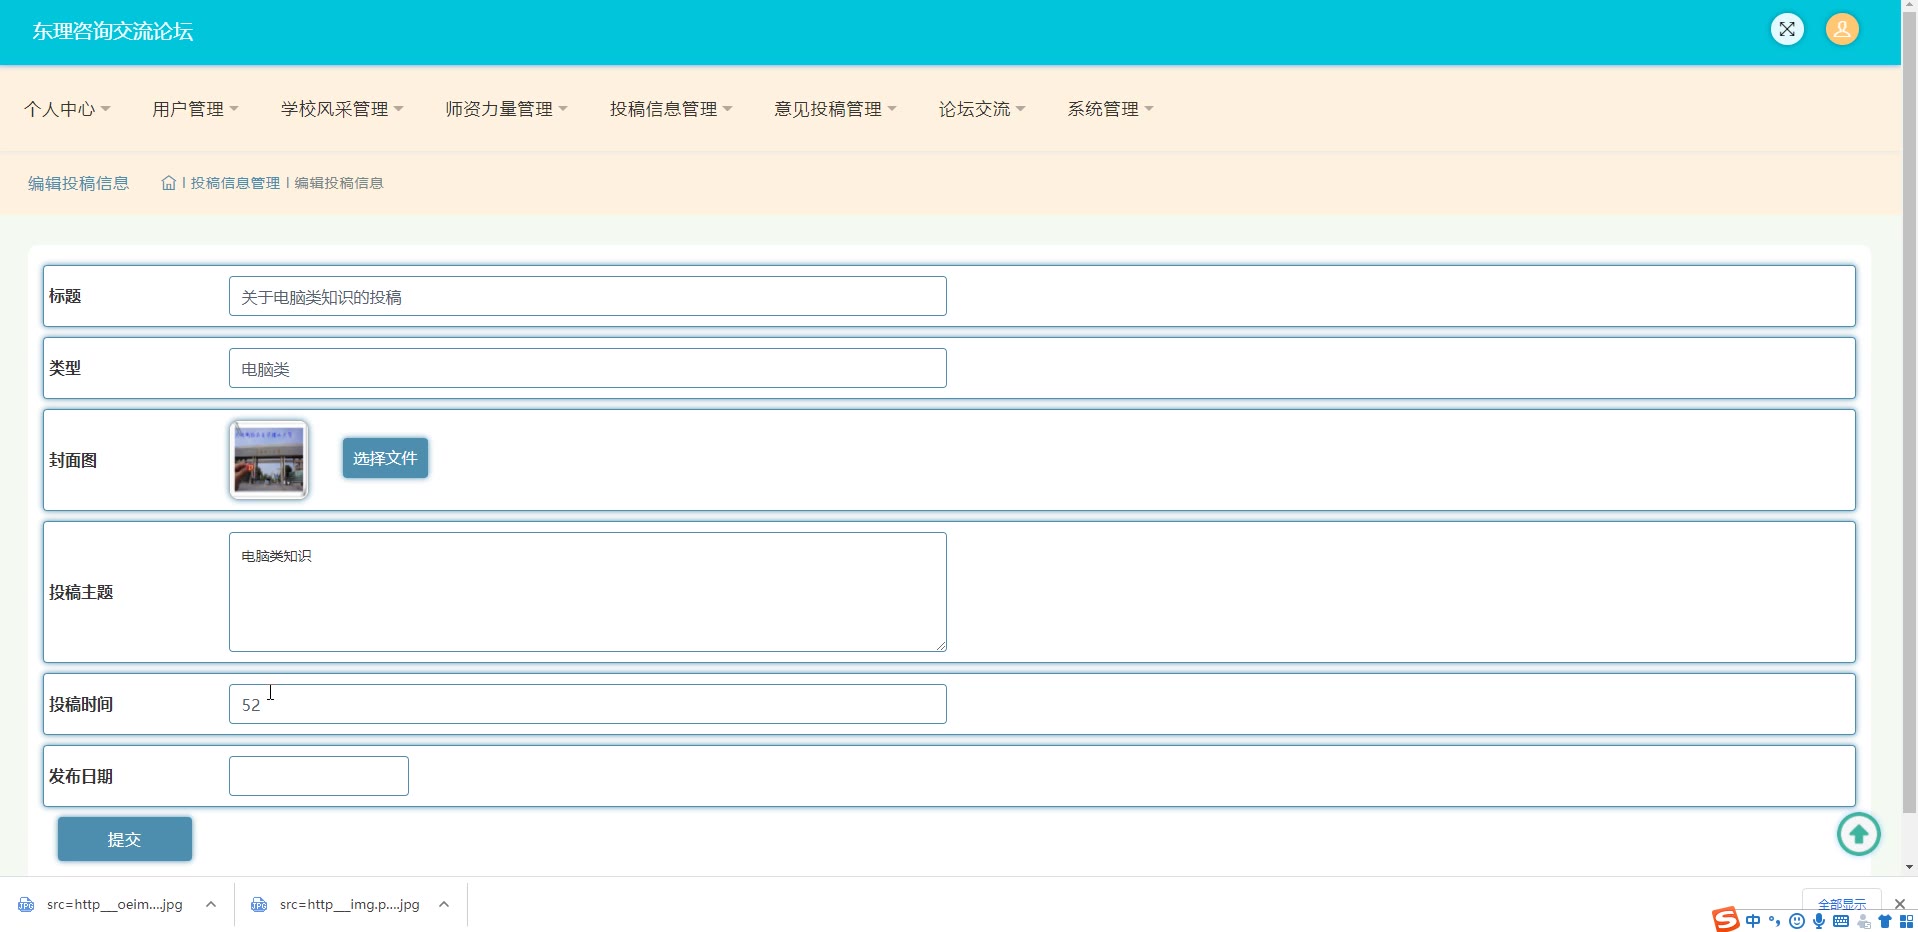Activate the IME microphone voice input
1918x932 pixels.
tap(1819, 921)
